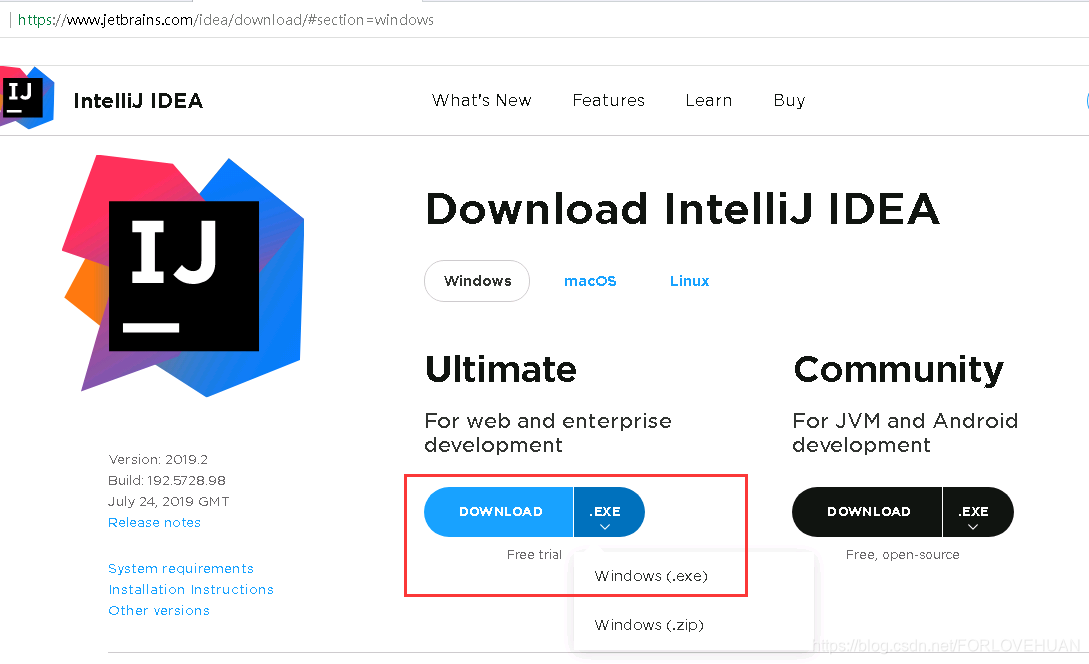This screenshot has height=664, width=1089.
Task: Click the IntelliJ IDEA logo icon in header
Action: [27, 98]
